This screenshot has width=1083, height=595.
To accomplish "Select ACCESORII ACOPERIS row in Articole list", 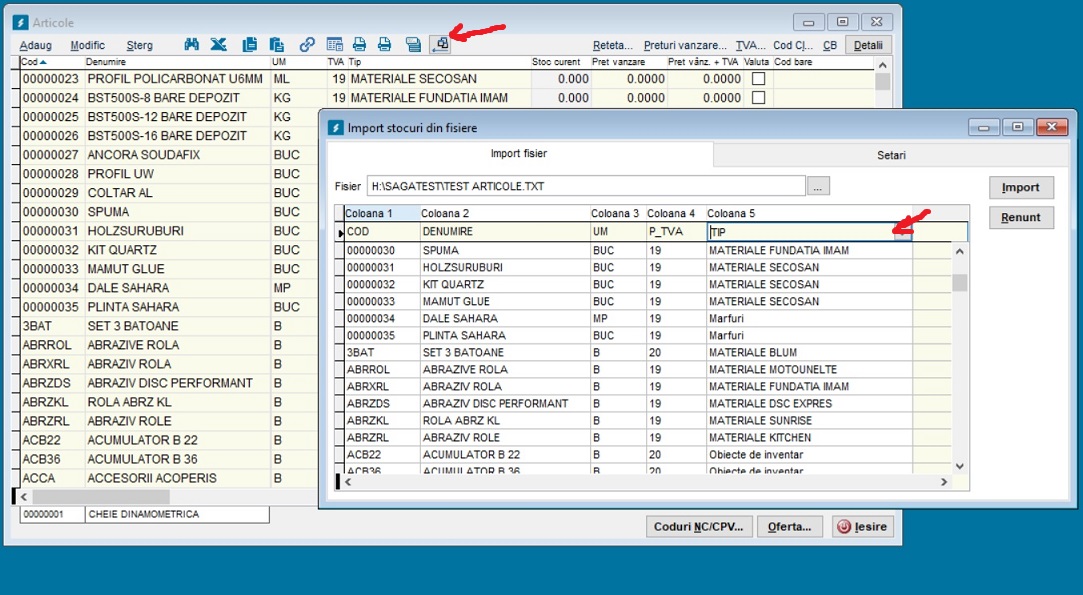I will (169, 478).
